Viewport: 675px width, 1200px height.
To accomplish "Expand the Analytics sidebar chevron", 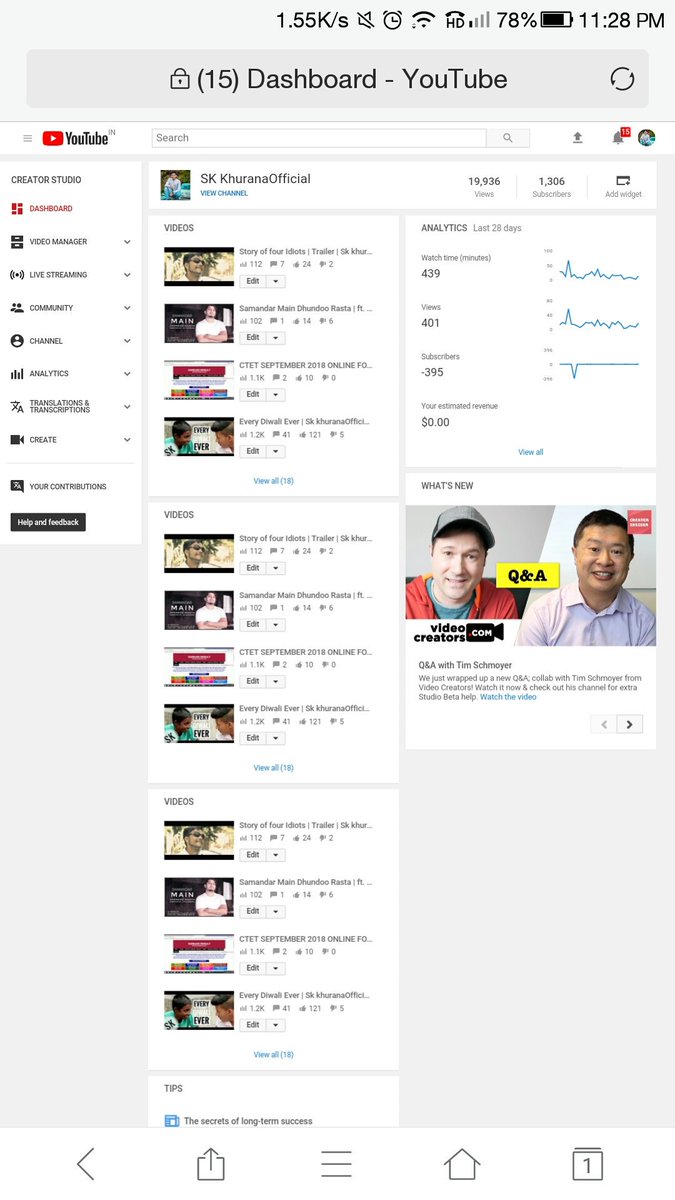I will click(x=127, y=374).
